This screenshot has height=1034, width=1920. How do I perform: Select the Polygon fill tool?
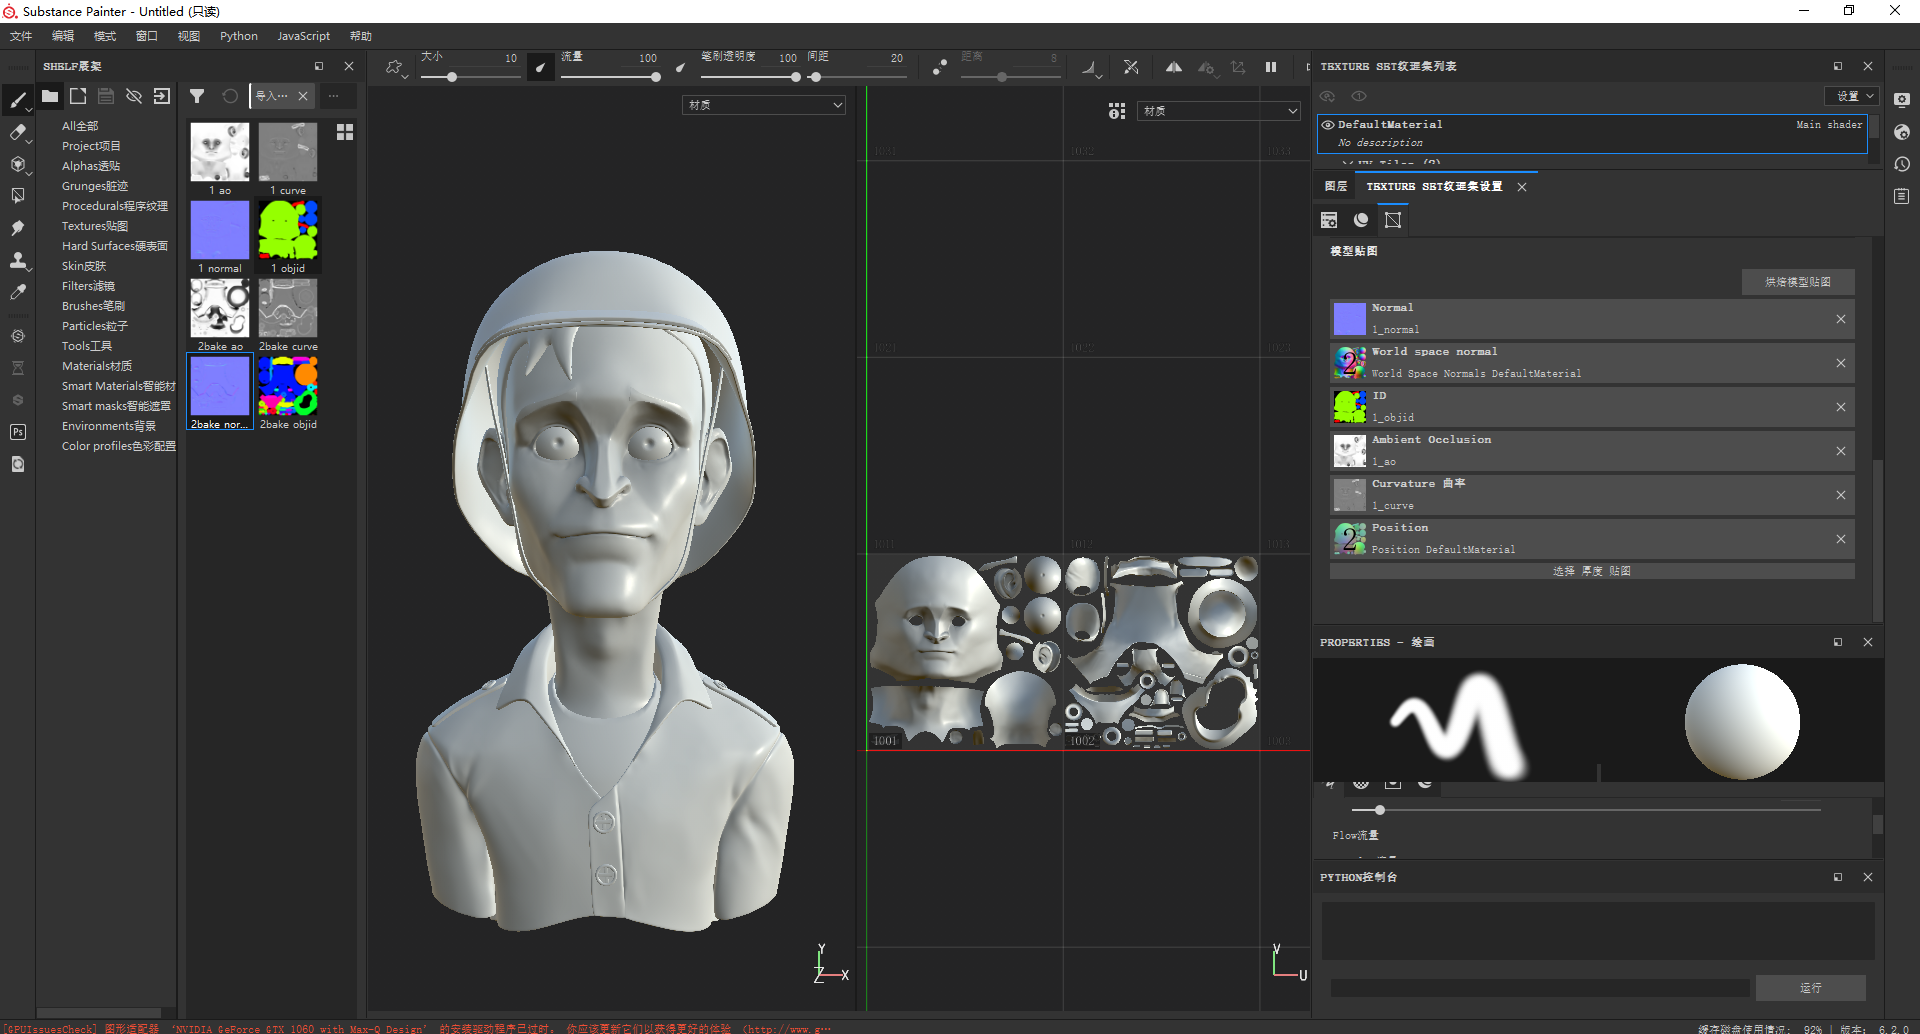pos(18,196)
